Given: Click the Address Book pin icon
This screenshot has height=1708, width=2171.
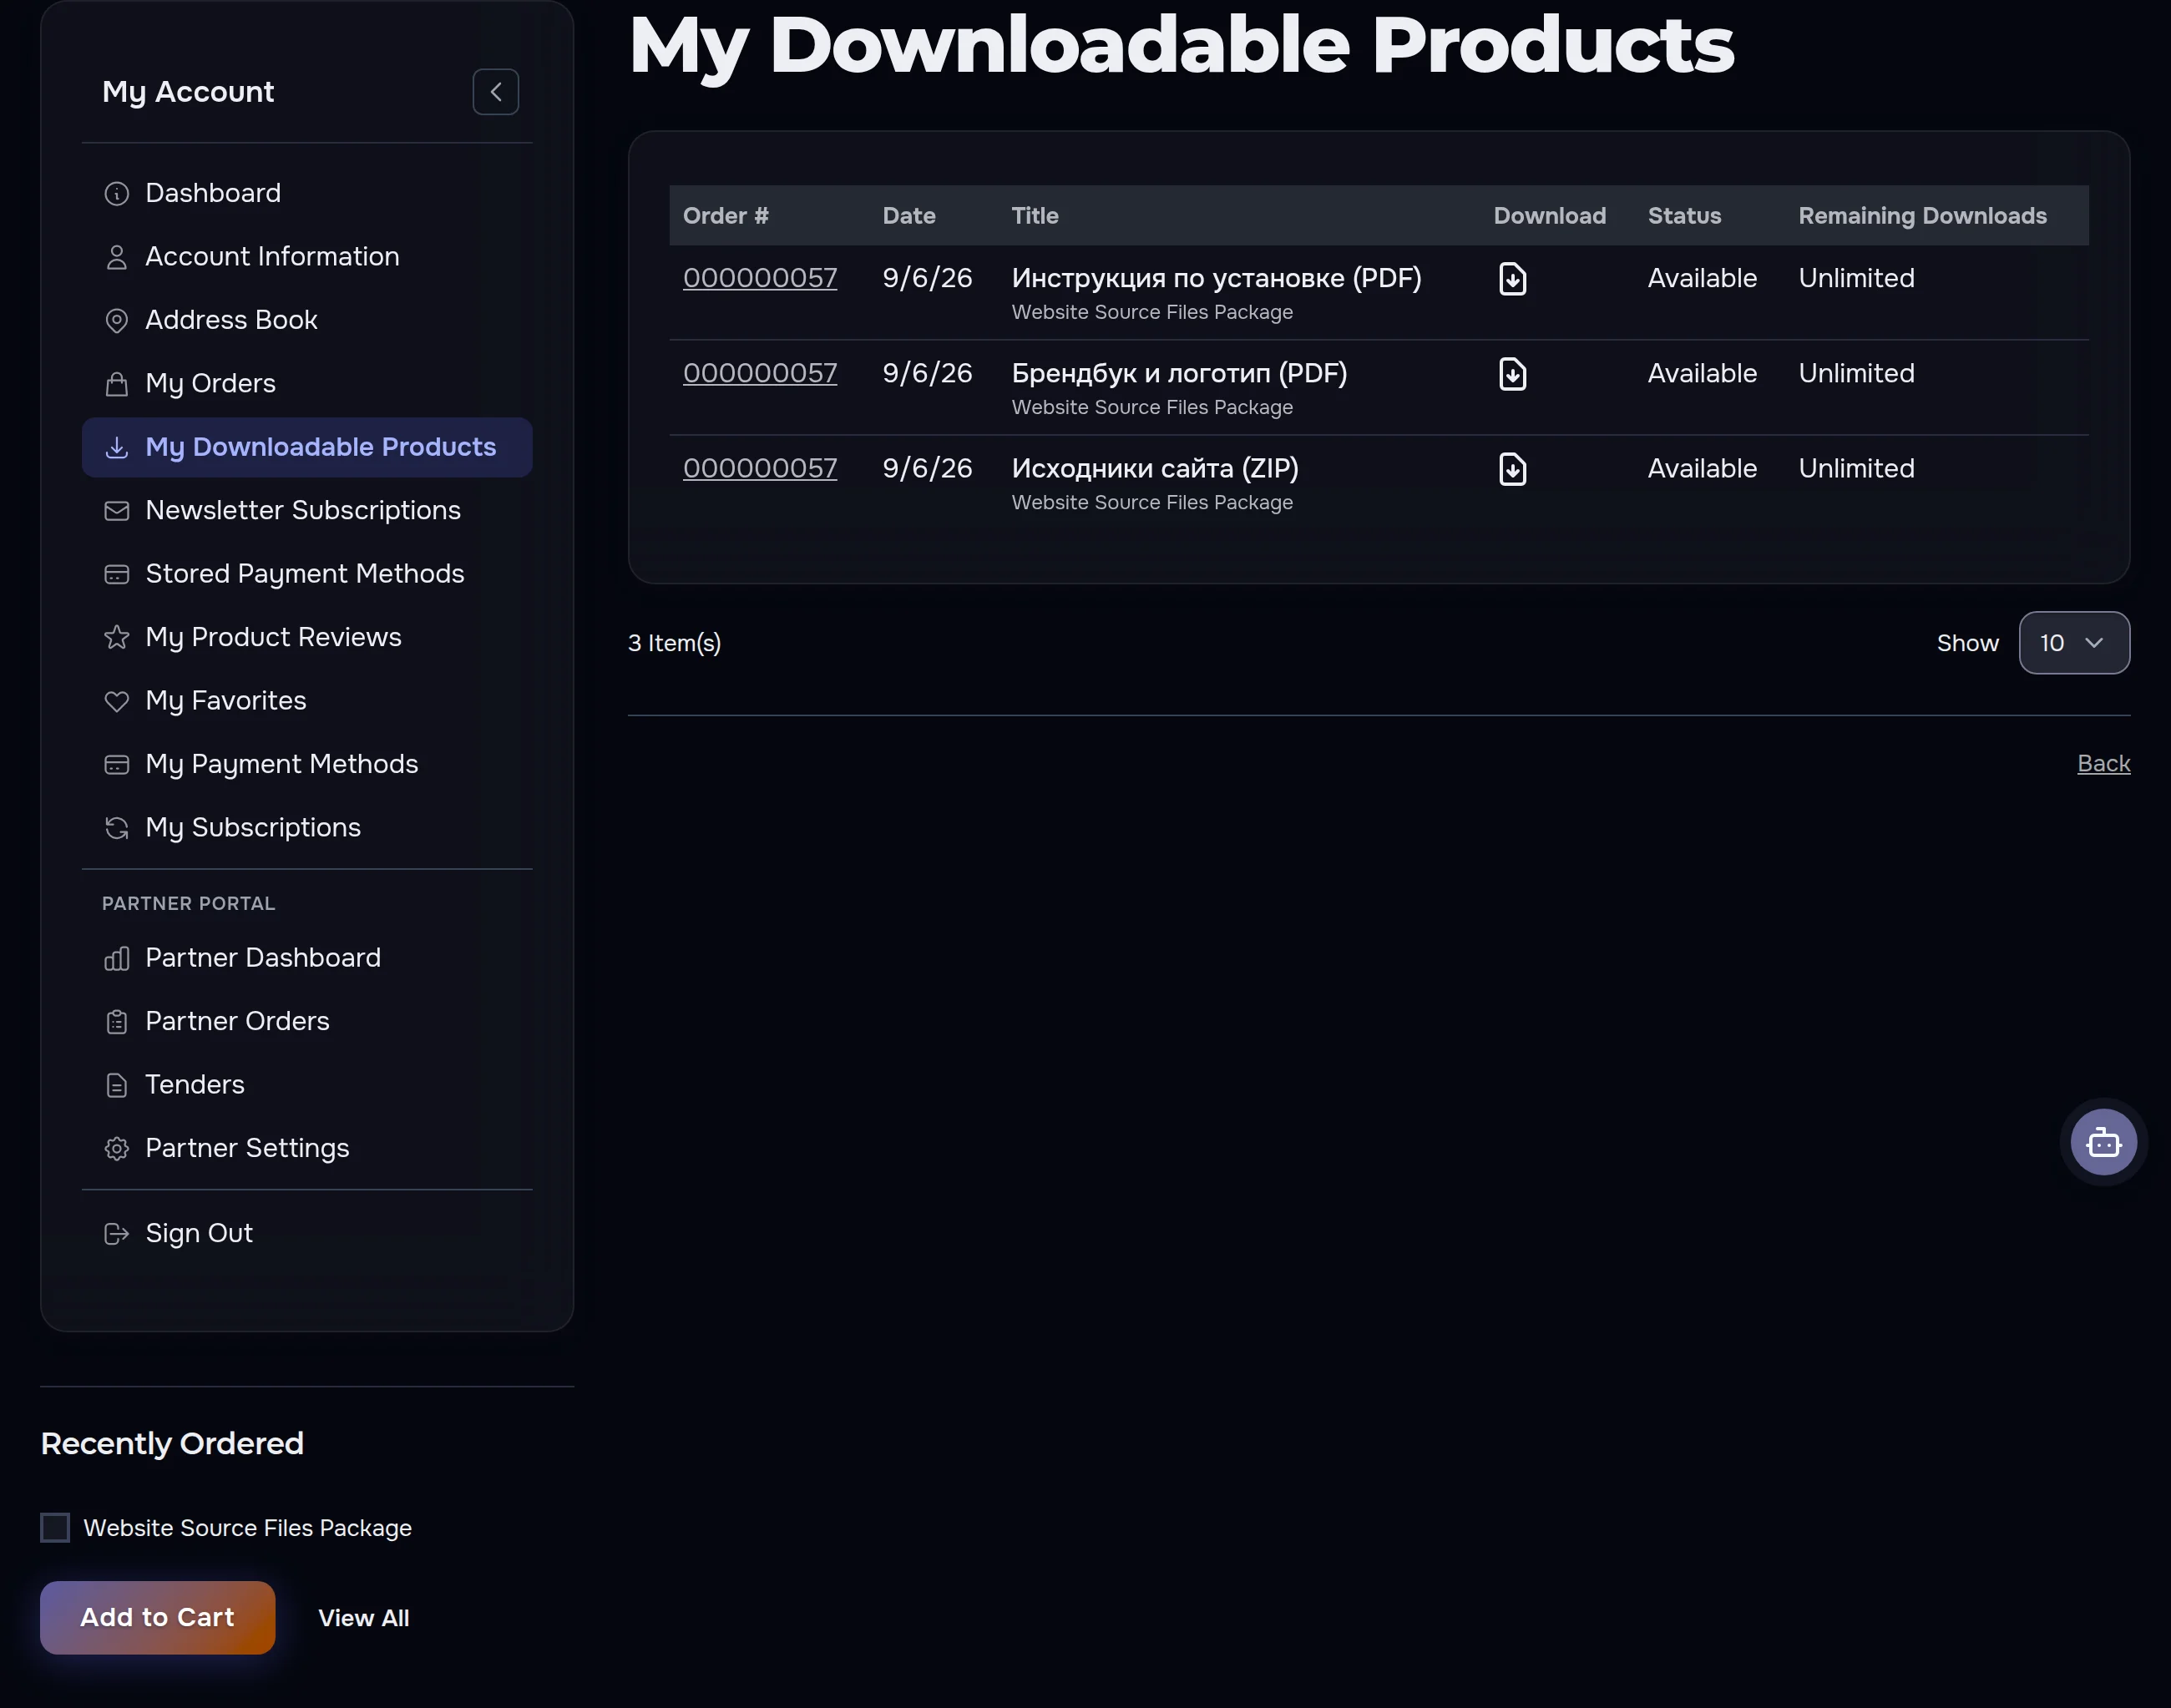Looking at the screenshot, I should pyautogui.click(x=117, y=320).
